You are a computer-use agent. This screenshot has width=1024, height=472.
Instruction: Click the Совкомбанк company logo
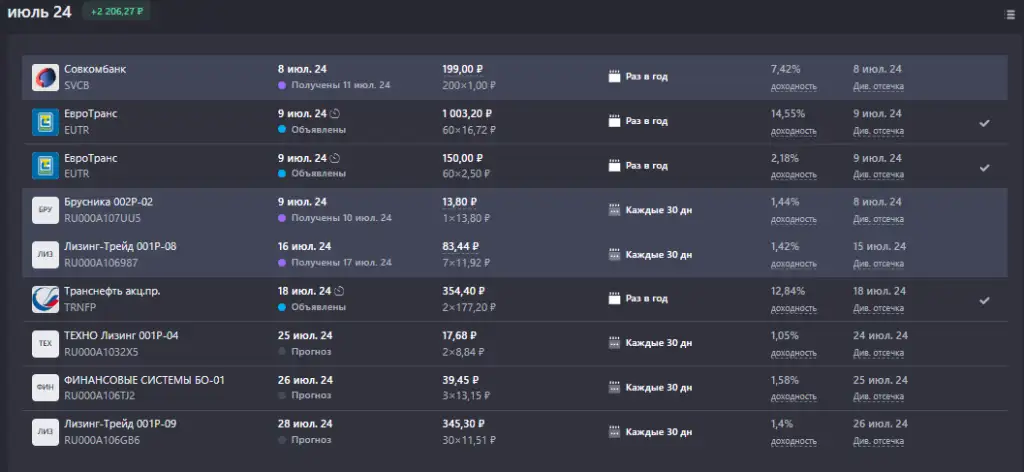46,78
